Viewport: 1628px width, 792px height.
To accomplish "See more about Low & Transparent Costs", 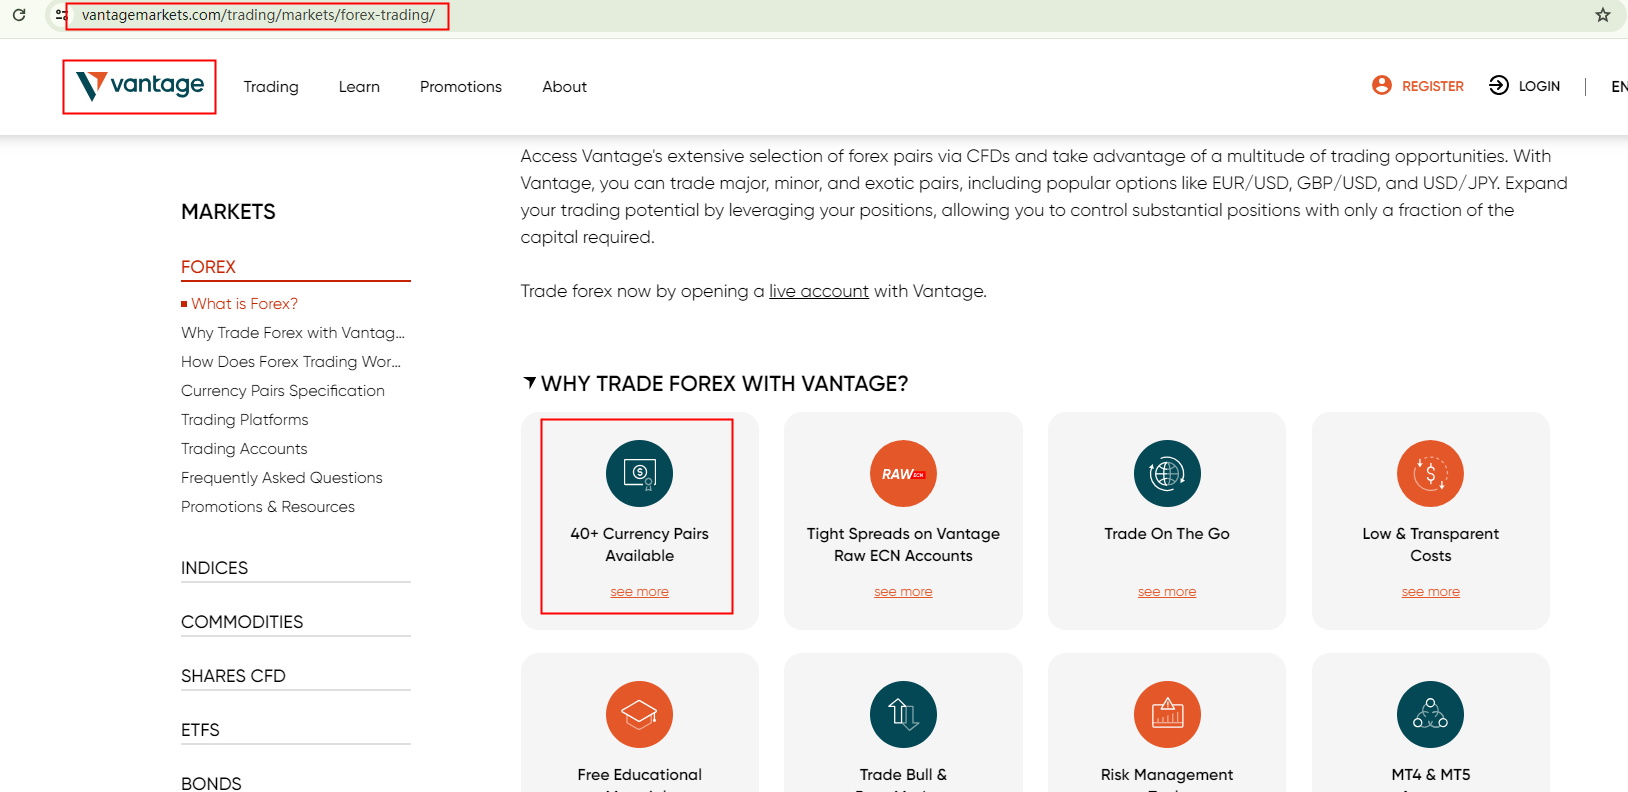I will 1431,592.
